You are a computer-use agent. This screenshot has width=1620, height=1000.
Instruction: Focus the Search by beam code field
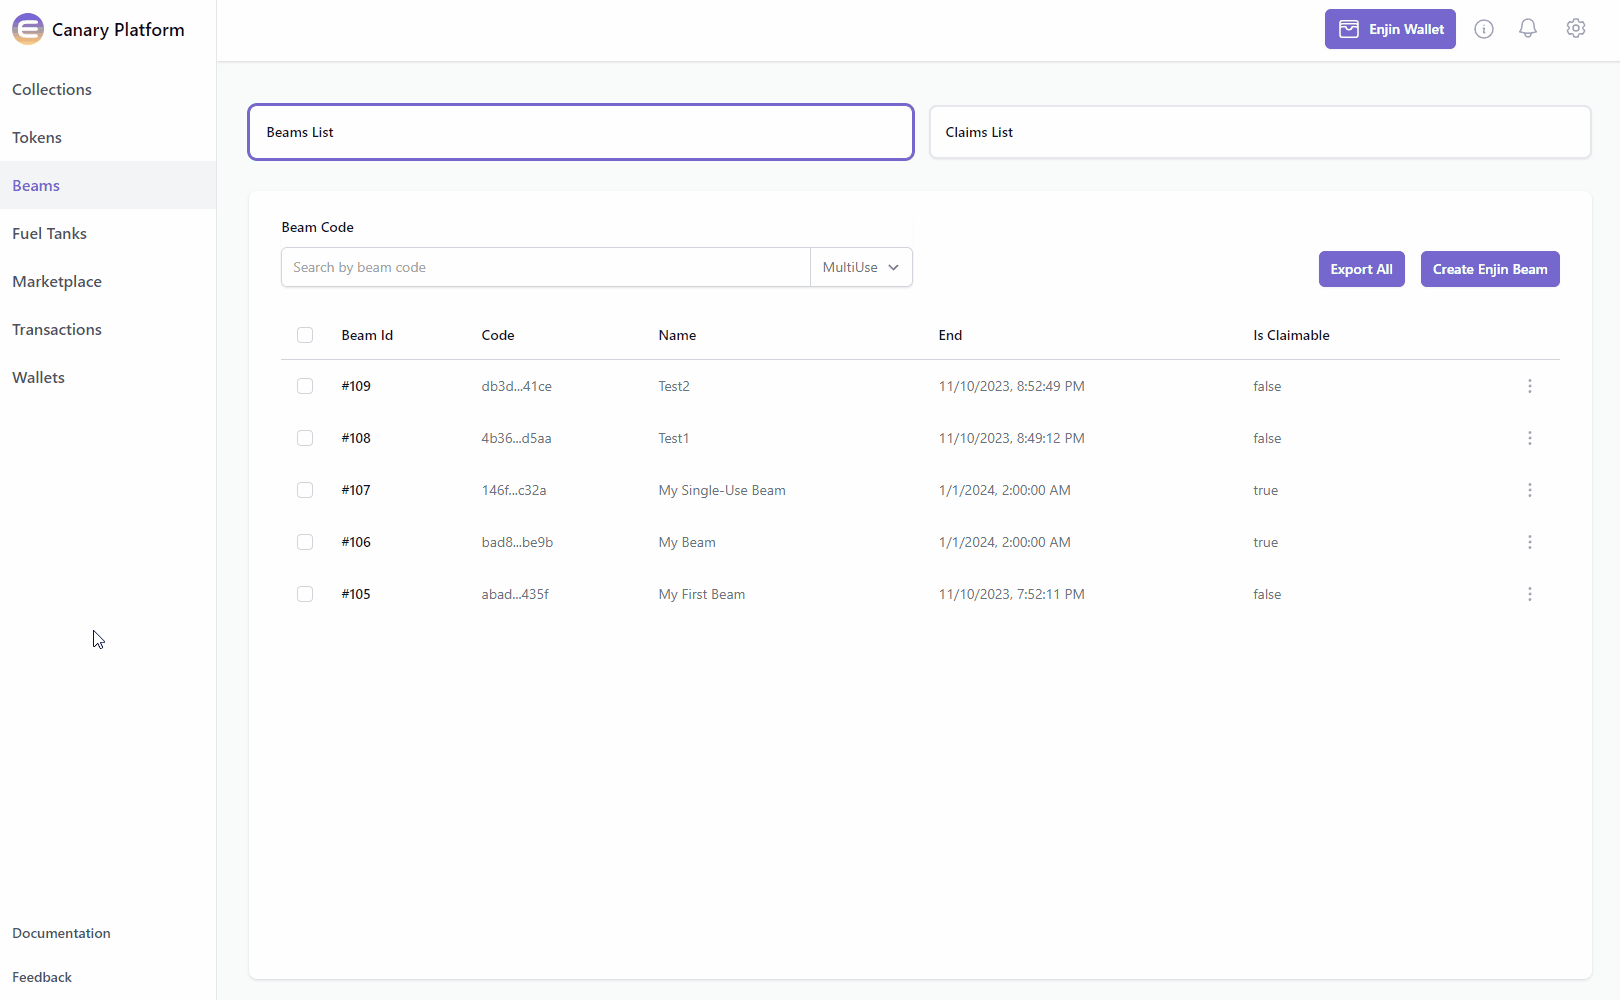[x=546, y=267]
